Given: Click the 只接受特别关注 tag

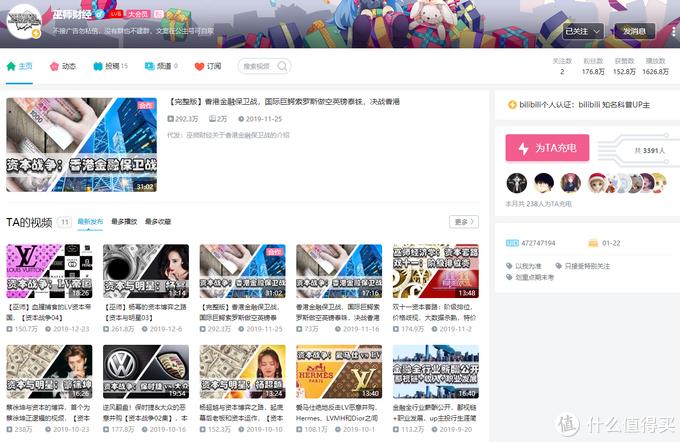Looking at the screenshot, I should (x=583, y=266).
